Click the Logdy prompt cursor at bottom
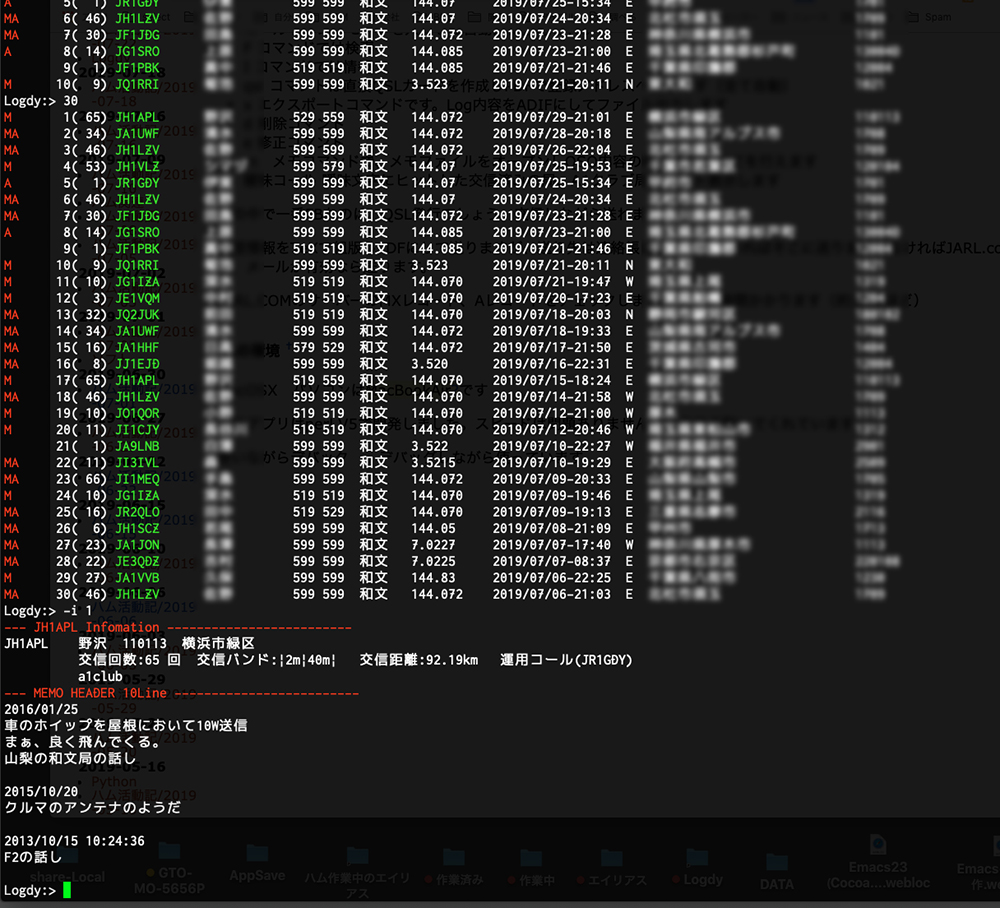 pyautogui.click(x=67, y=891)
